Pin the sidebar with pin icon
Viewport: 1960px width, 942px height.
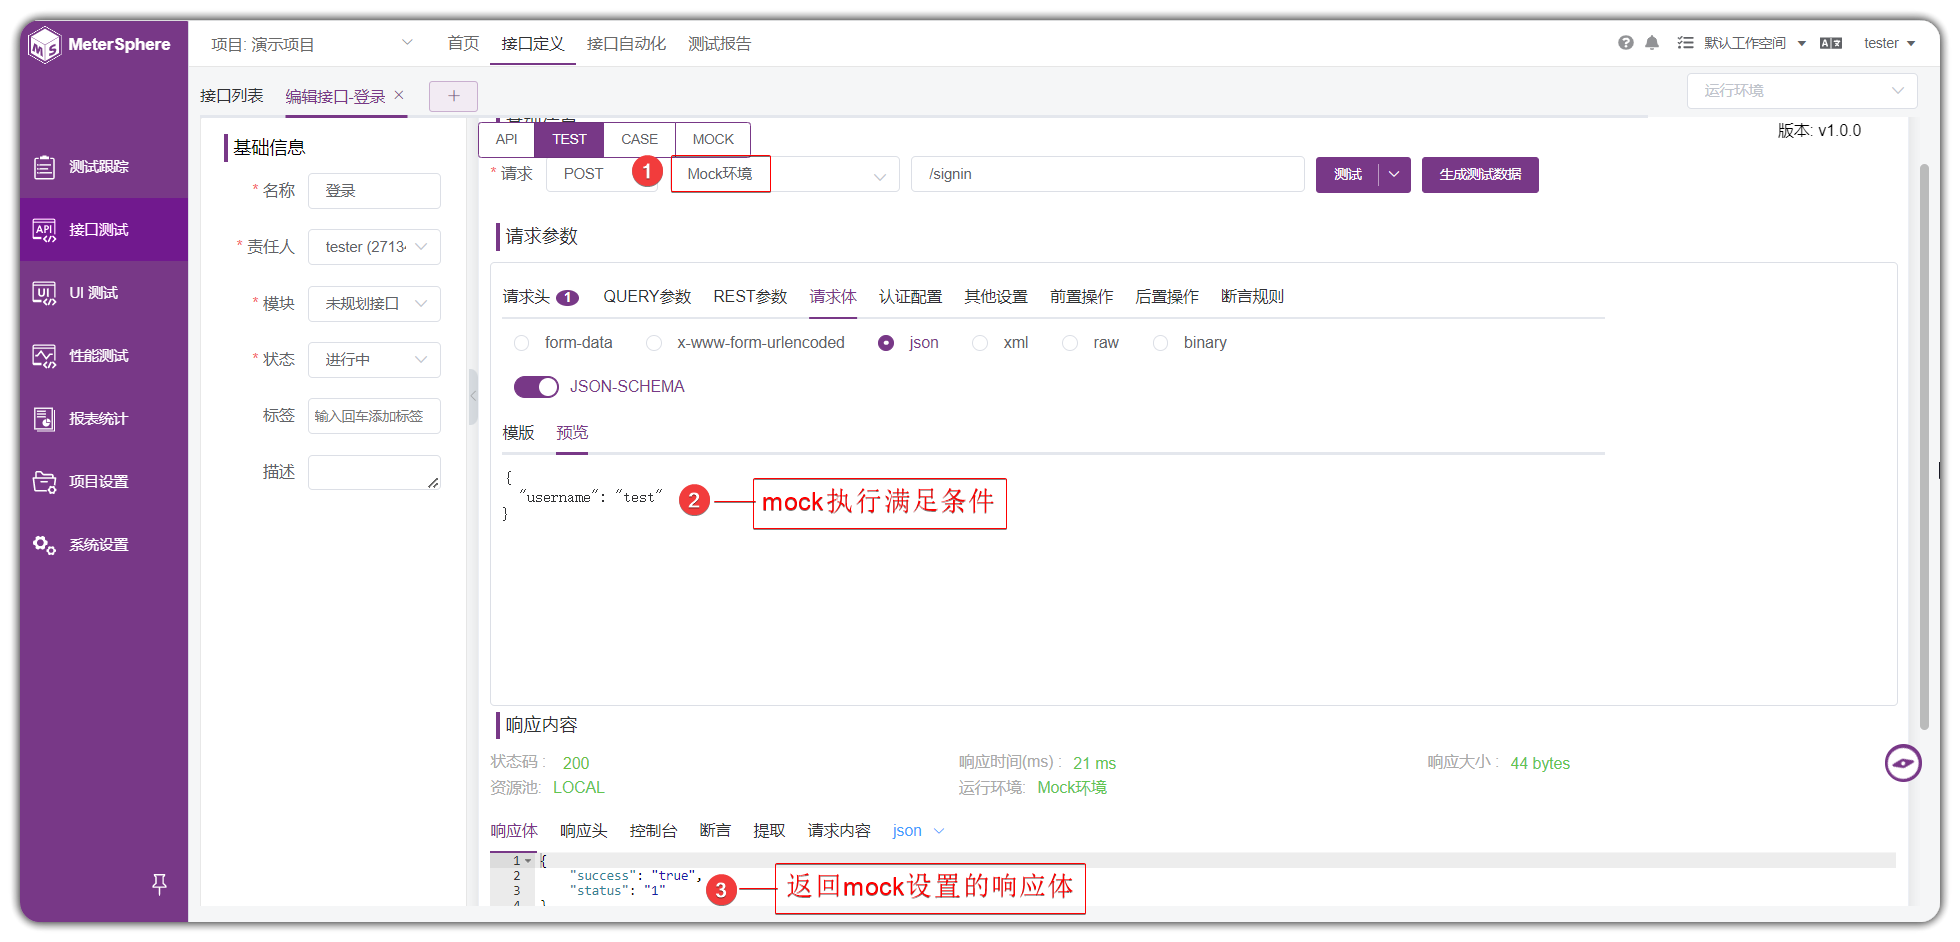click(x=159, y=883)
